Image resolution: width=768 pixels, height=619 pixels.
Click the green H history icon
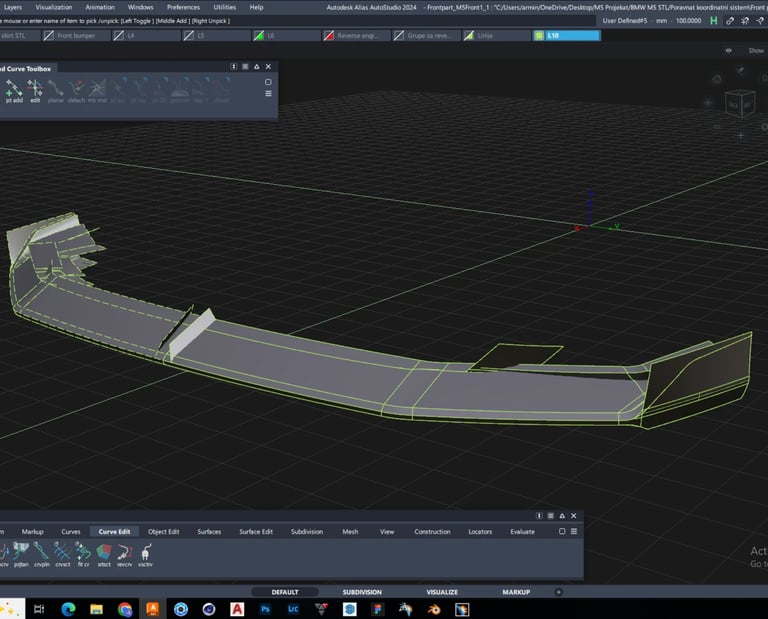pyautogui.click(x=714, y=20)
